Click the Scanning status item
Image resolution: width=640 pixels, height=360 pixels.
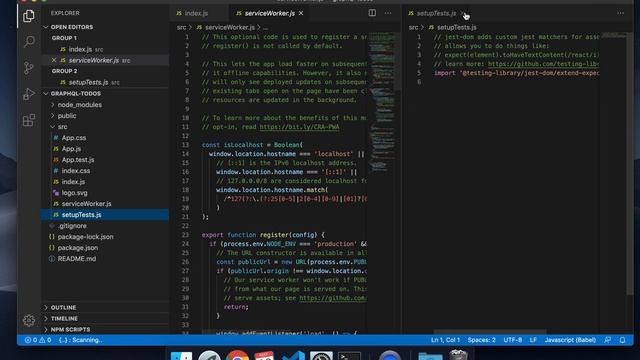coord(80,340)
